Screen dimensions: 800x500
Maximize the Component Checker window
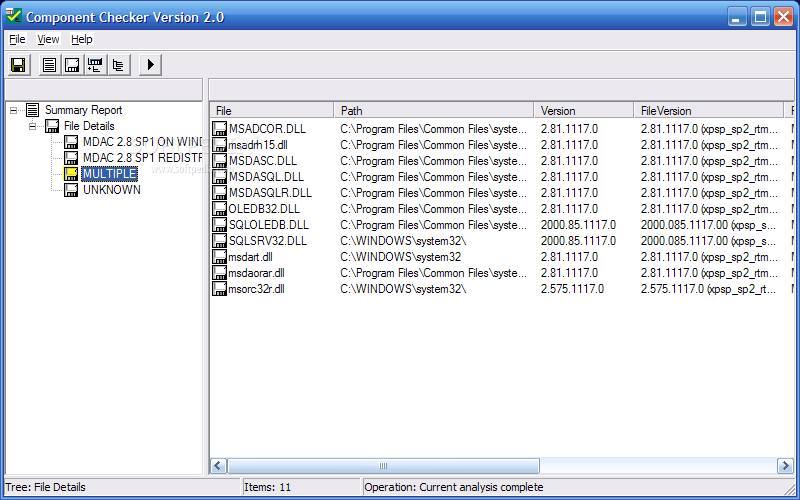point(760,16)
